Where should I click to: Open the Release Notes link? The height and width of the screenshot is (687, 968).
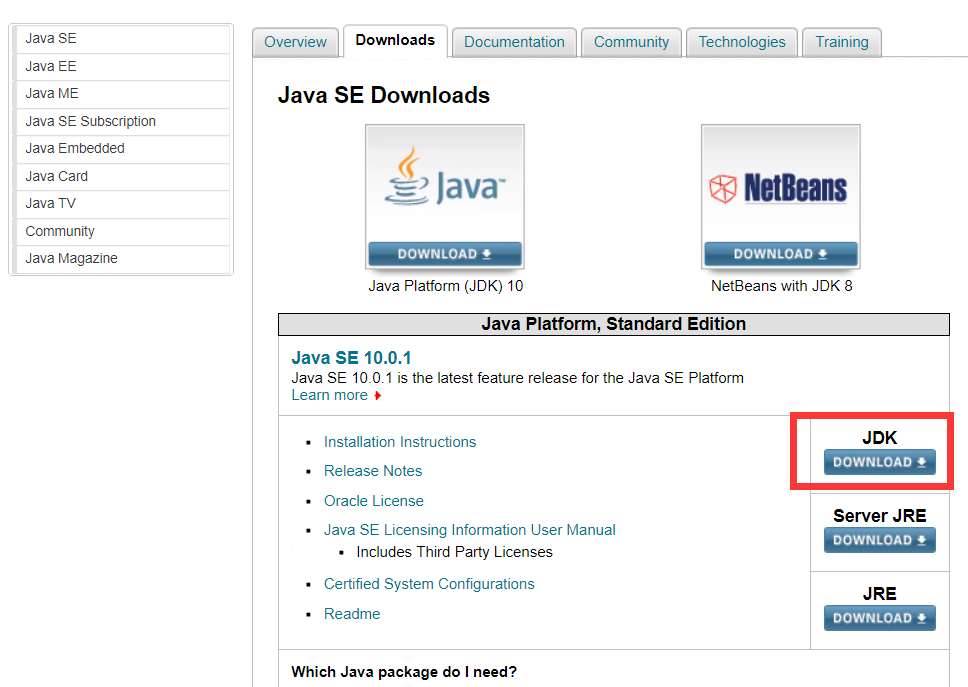[x=373, y=471]
